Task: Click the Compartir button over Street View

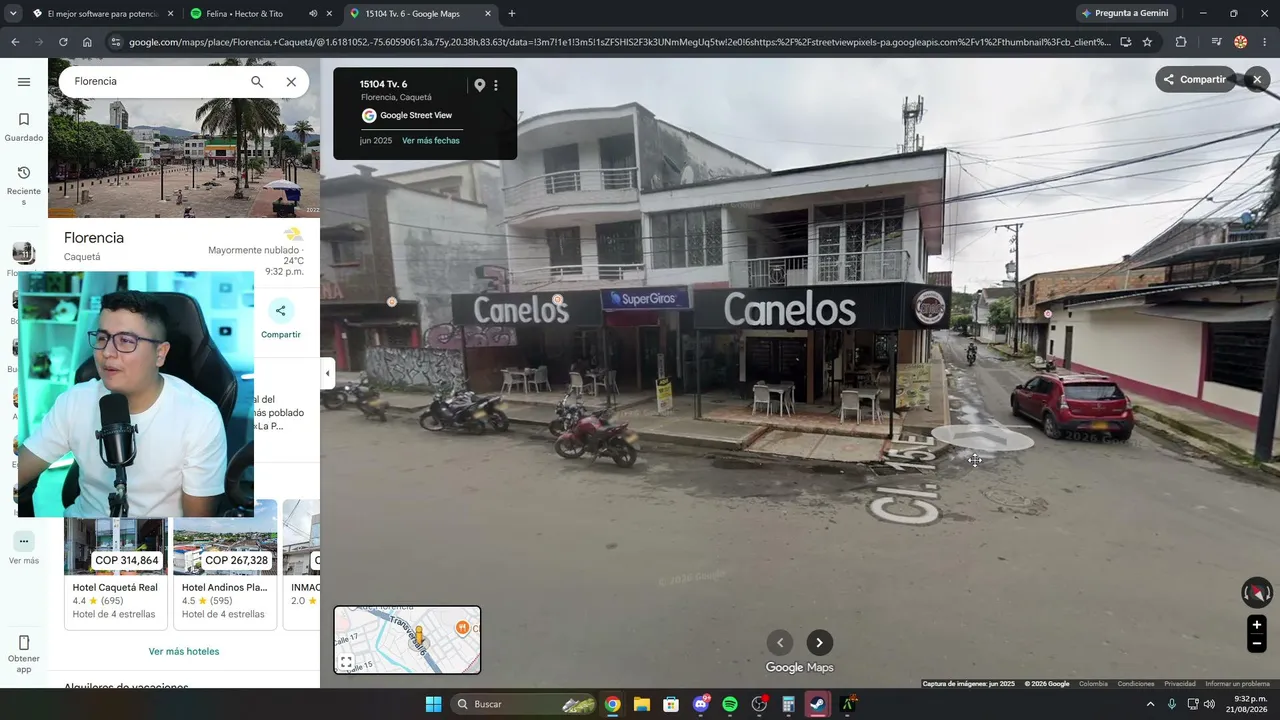Action: tap(1194, 80)
